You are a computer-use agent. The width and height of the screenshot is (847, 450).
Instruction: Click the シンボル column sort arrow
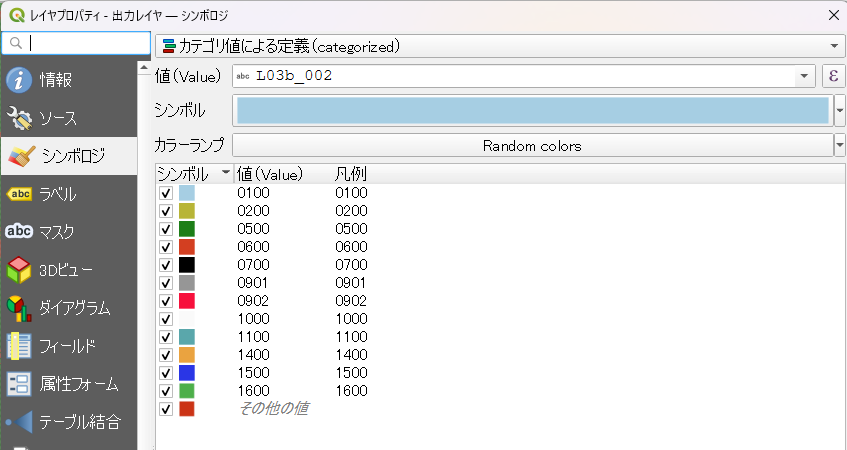[x=225, y=173]
